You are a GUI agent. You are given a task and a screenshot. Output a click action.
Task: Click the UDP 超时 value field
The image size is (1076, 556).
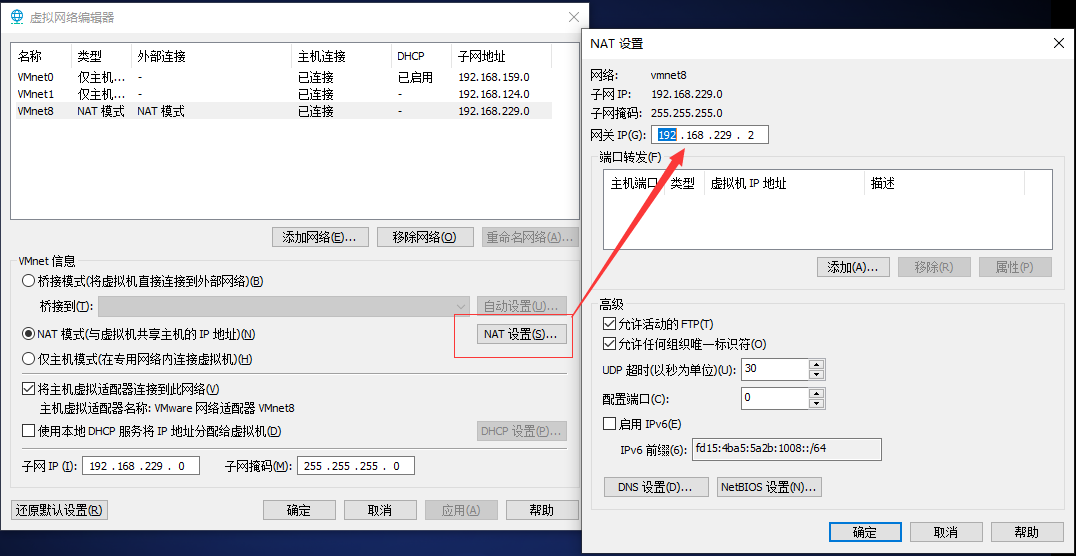click(x=775, y=369)
